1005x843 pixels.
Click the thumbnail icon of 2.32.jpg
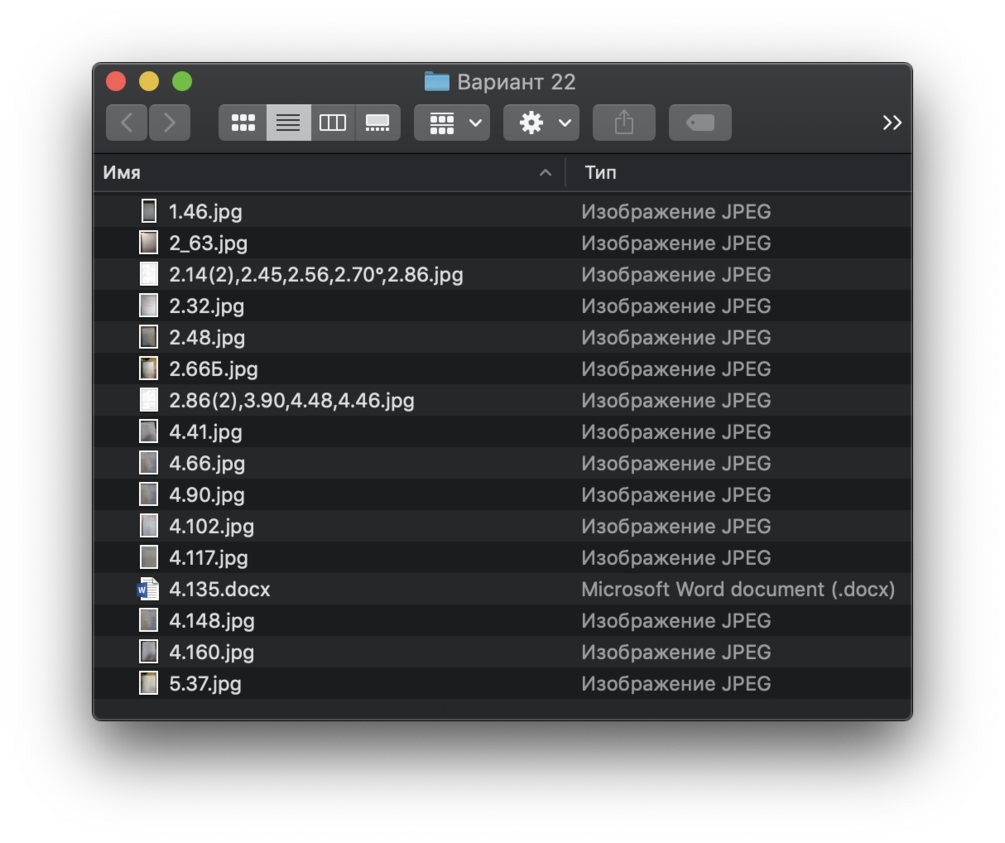(x=149, y=305)
